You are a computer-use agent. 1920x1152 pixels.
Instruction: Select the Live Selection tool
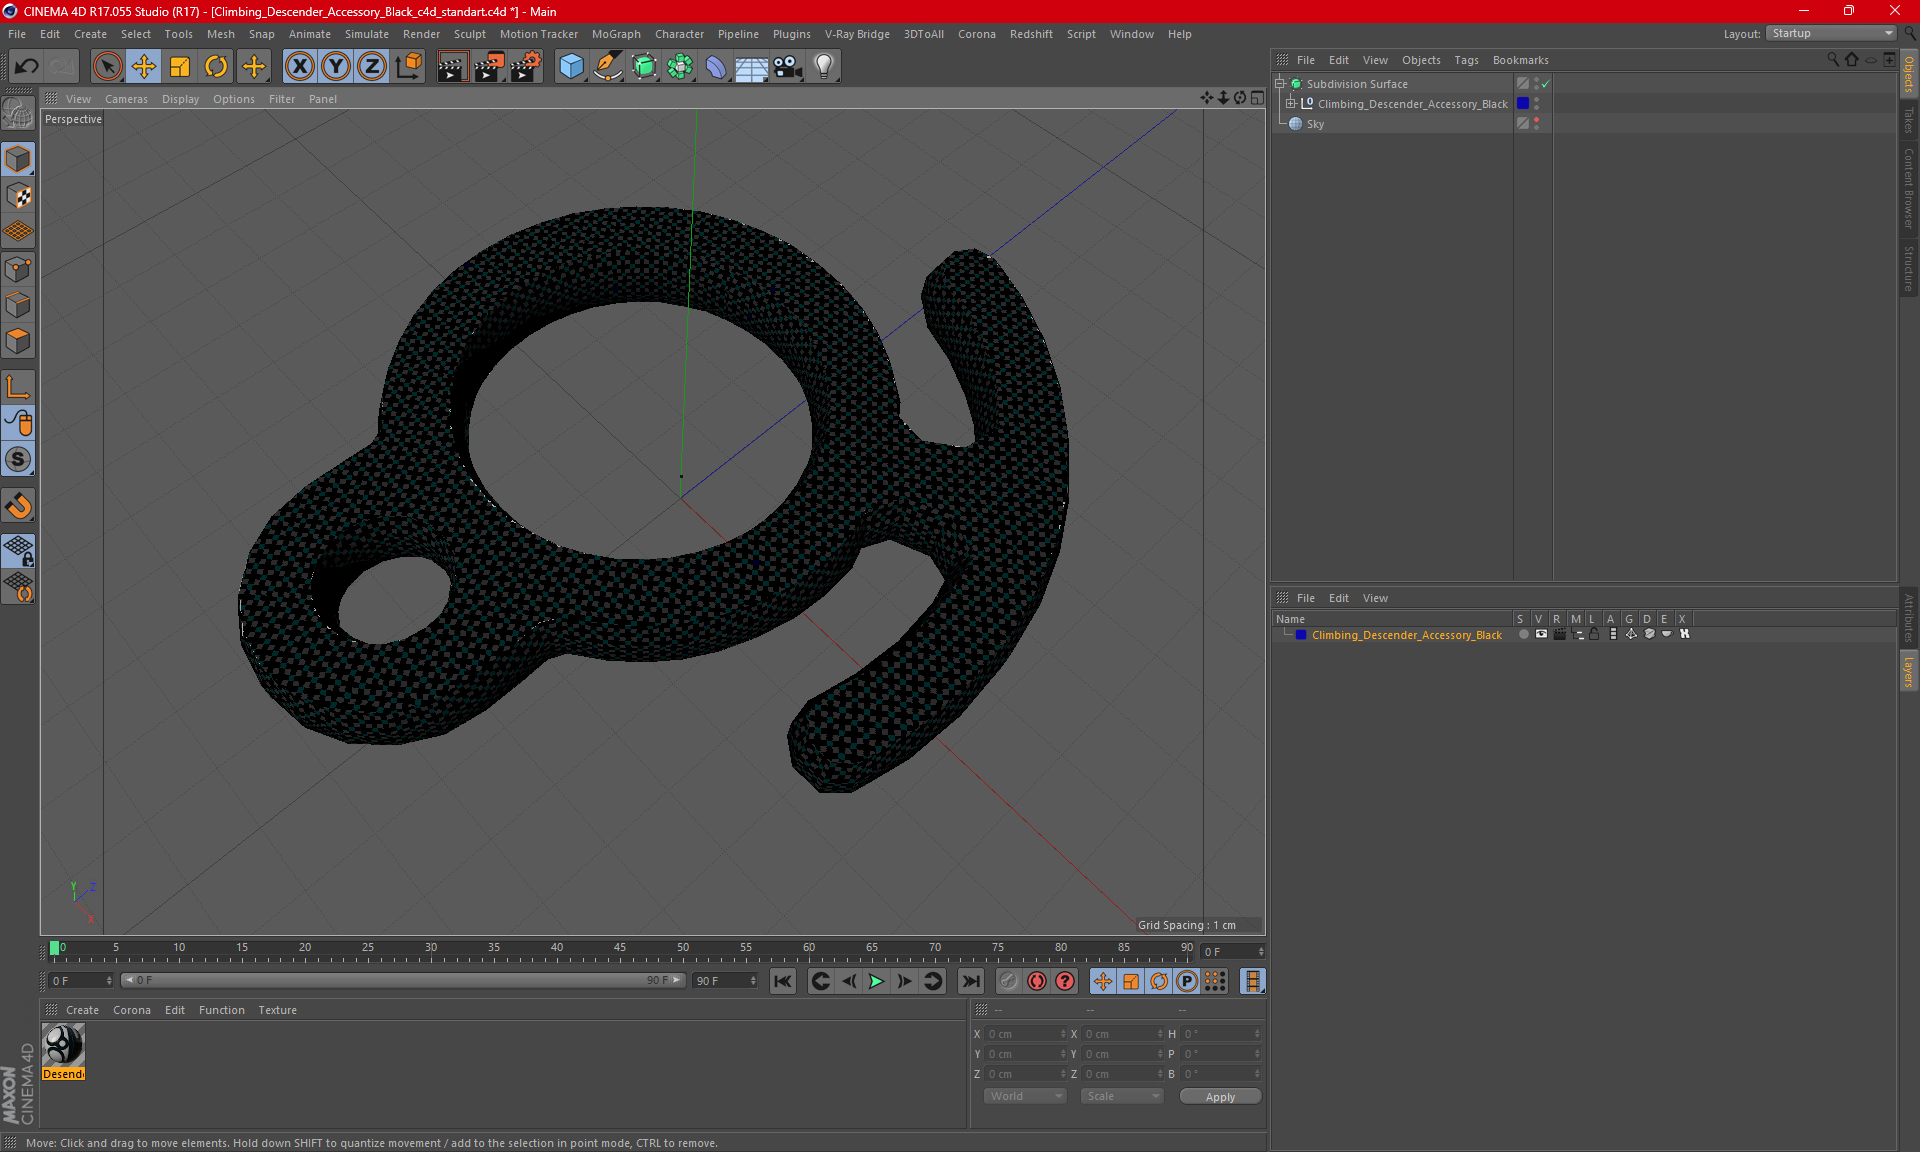click(x=107, y=67)
